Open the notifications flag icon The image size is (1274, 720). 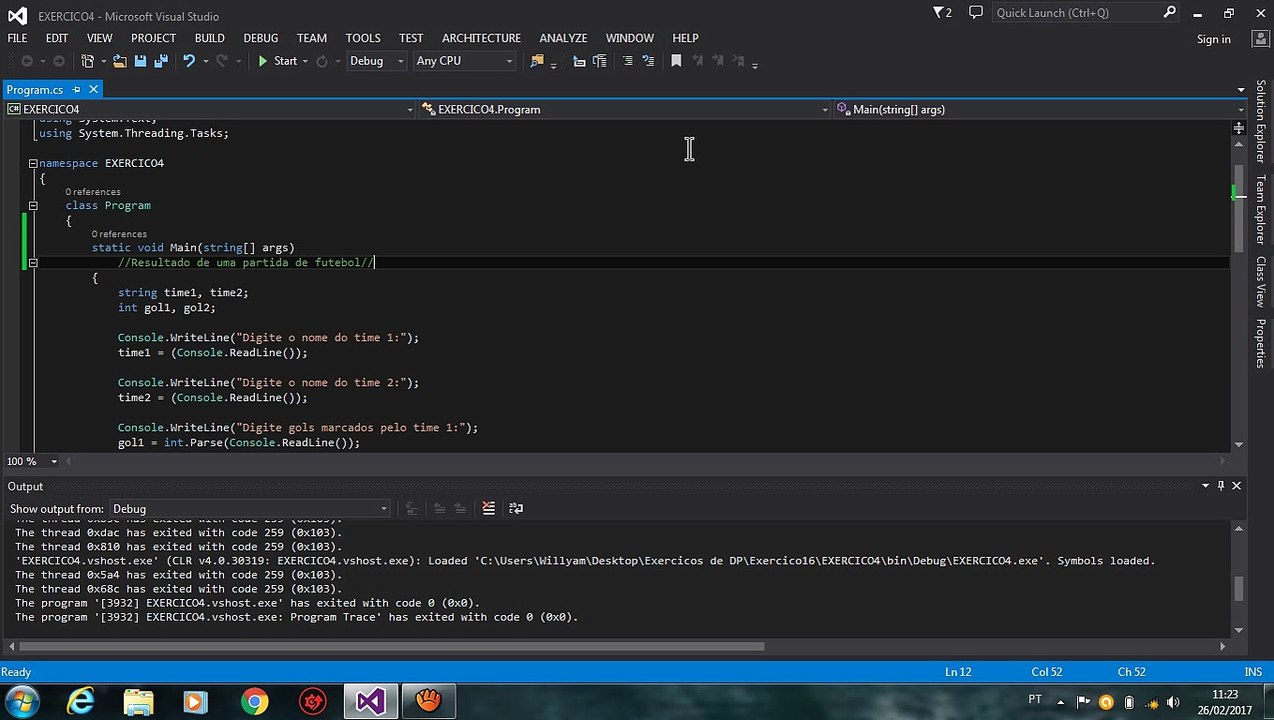point(943,13)
